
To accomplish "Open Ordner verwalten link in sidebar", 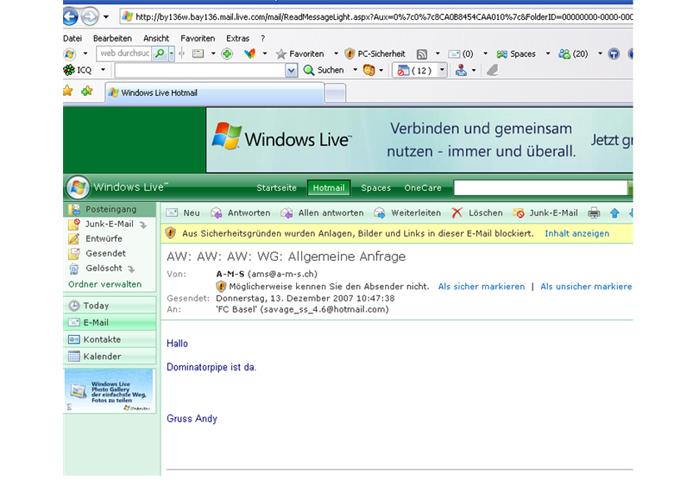I will click(104, 284).
